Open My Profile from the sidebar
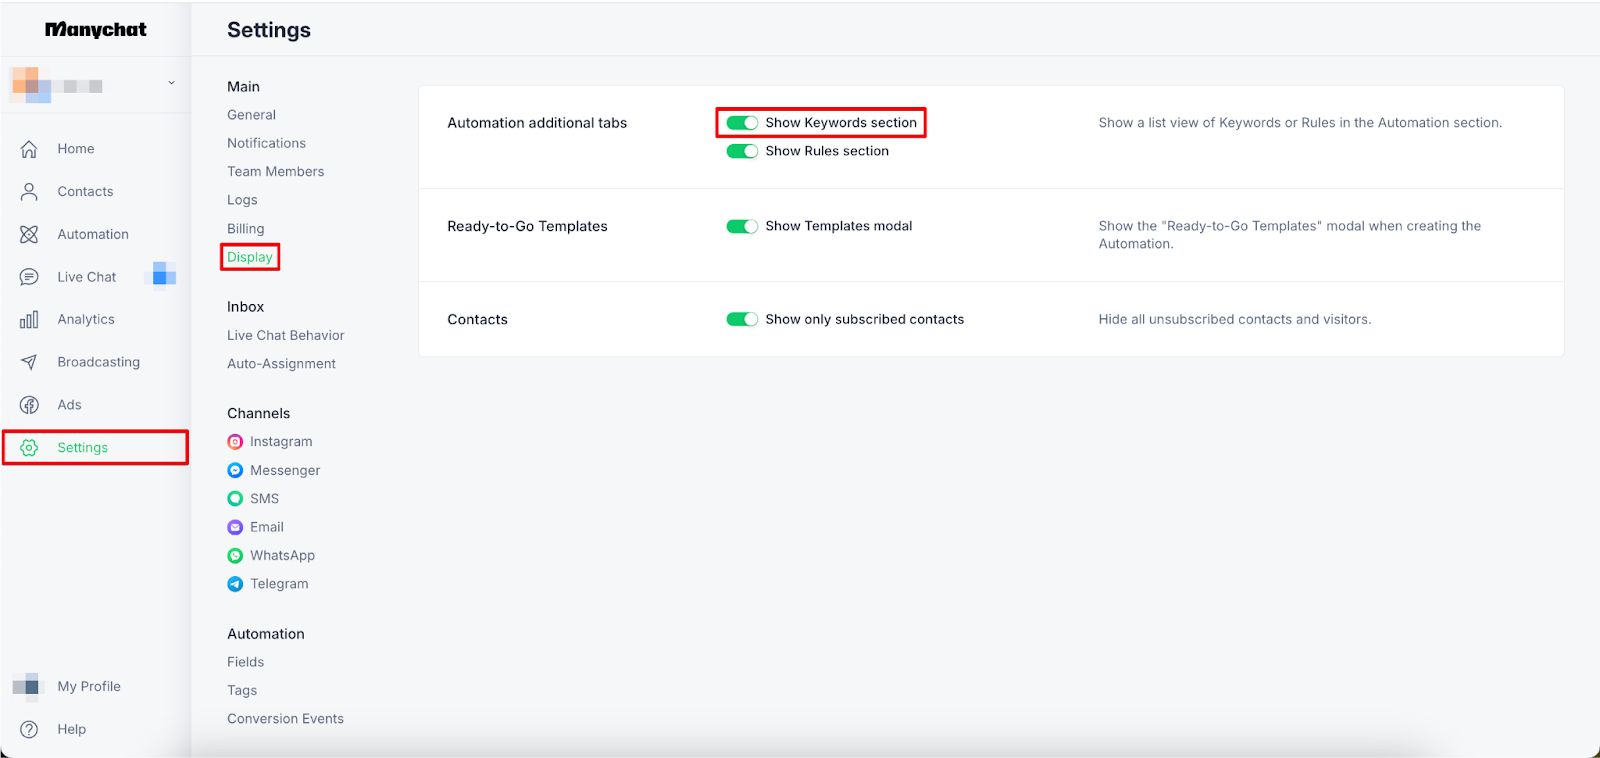The image size is (1600, 758). click(x=88, y=686)
